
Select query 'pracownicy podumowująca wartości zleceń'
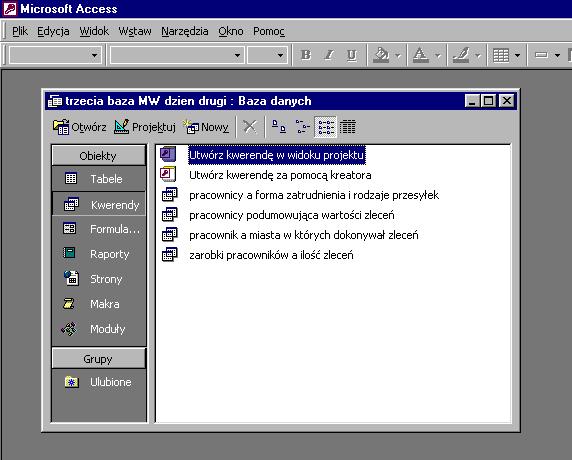point(292,215)
